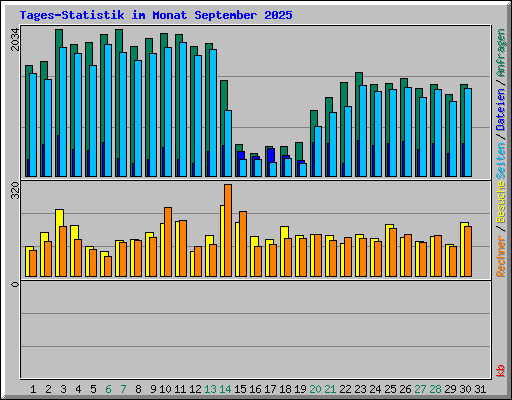Click day label '3' on the x-axis
The image size is (512, 400).
pos(63,389)
